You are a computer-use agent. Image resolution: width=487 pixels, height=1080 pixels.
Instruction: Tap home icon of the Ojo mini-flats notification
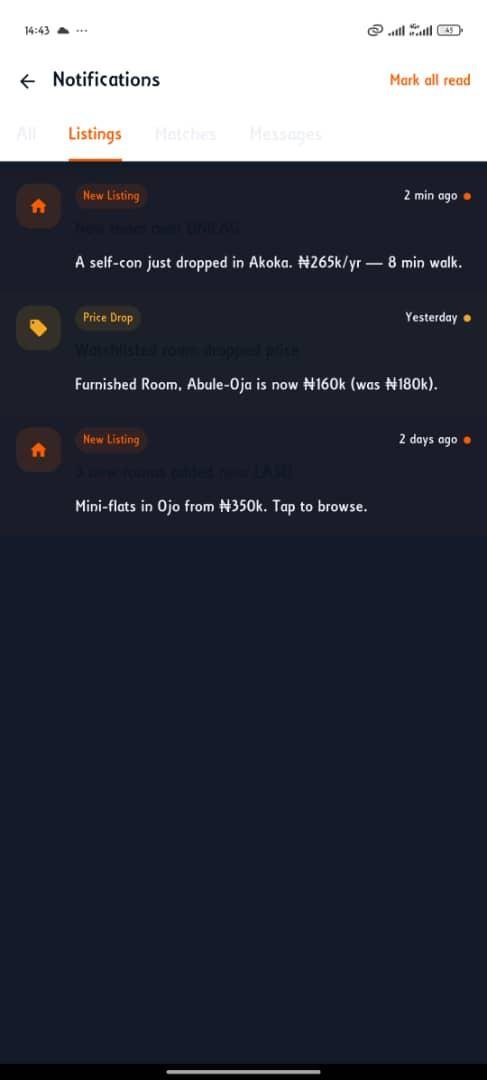[x=39, y=450]
